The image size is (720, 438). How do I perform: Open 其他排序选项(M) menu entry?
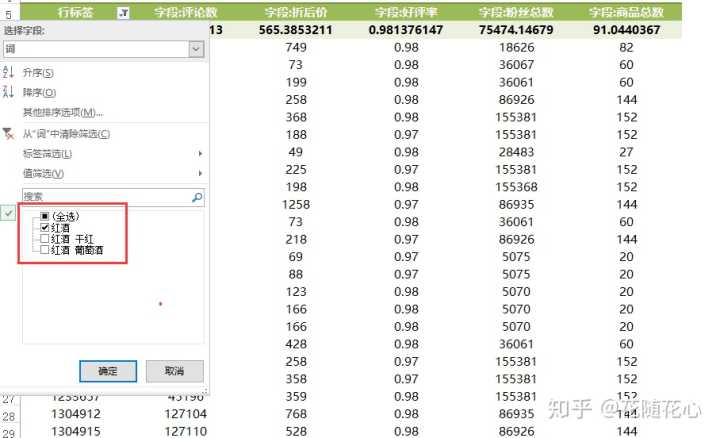(63, 112)
